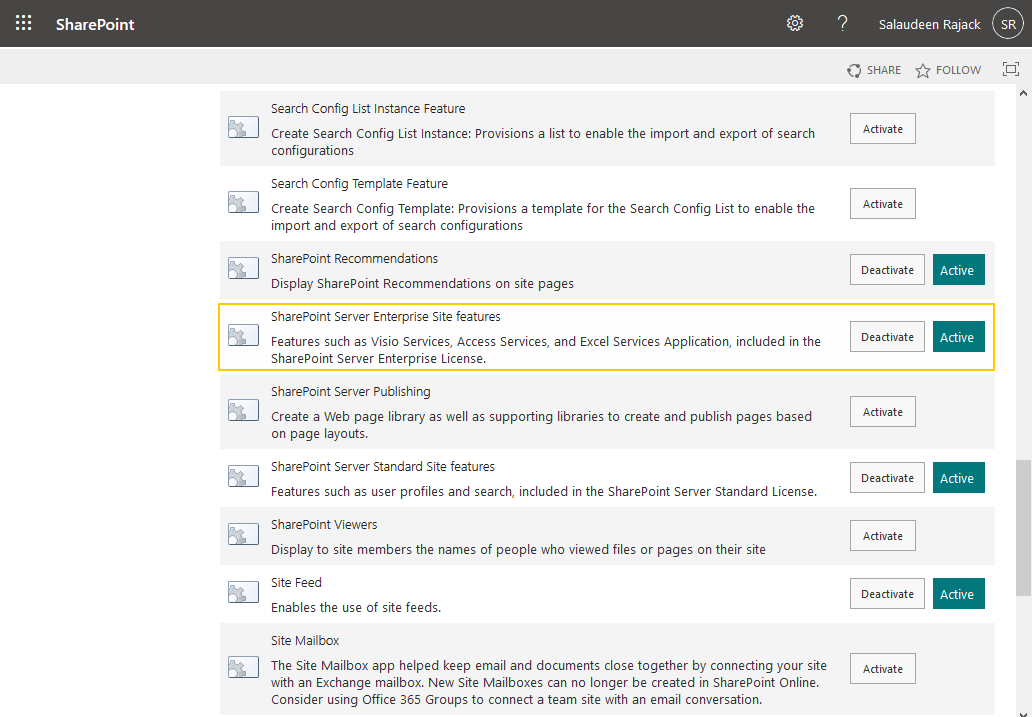
Task: Open the SR account avatar
Action: pyautogui.click(x=1008, y=24)
